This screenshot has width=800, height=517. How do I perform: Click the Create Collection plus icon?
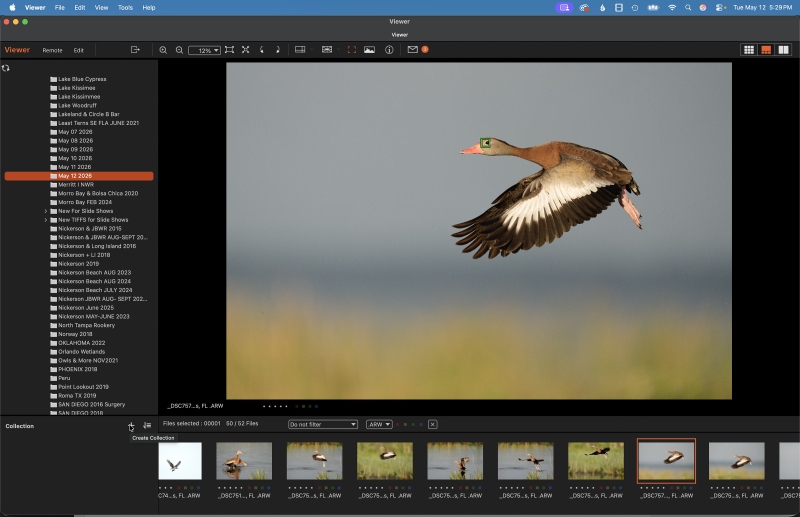(x=131, y=426)
